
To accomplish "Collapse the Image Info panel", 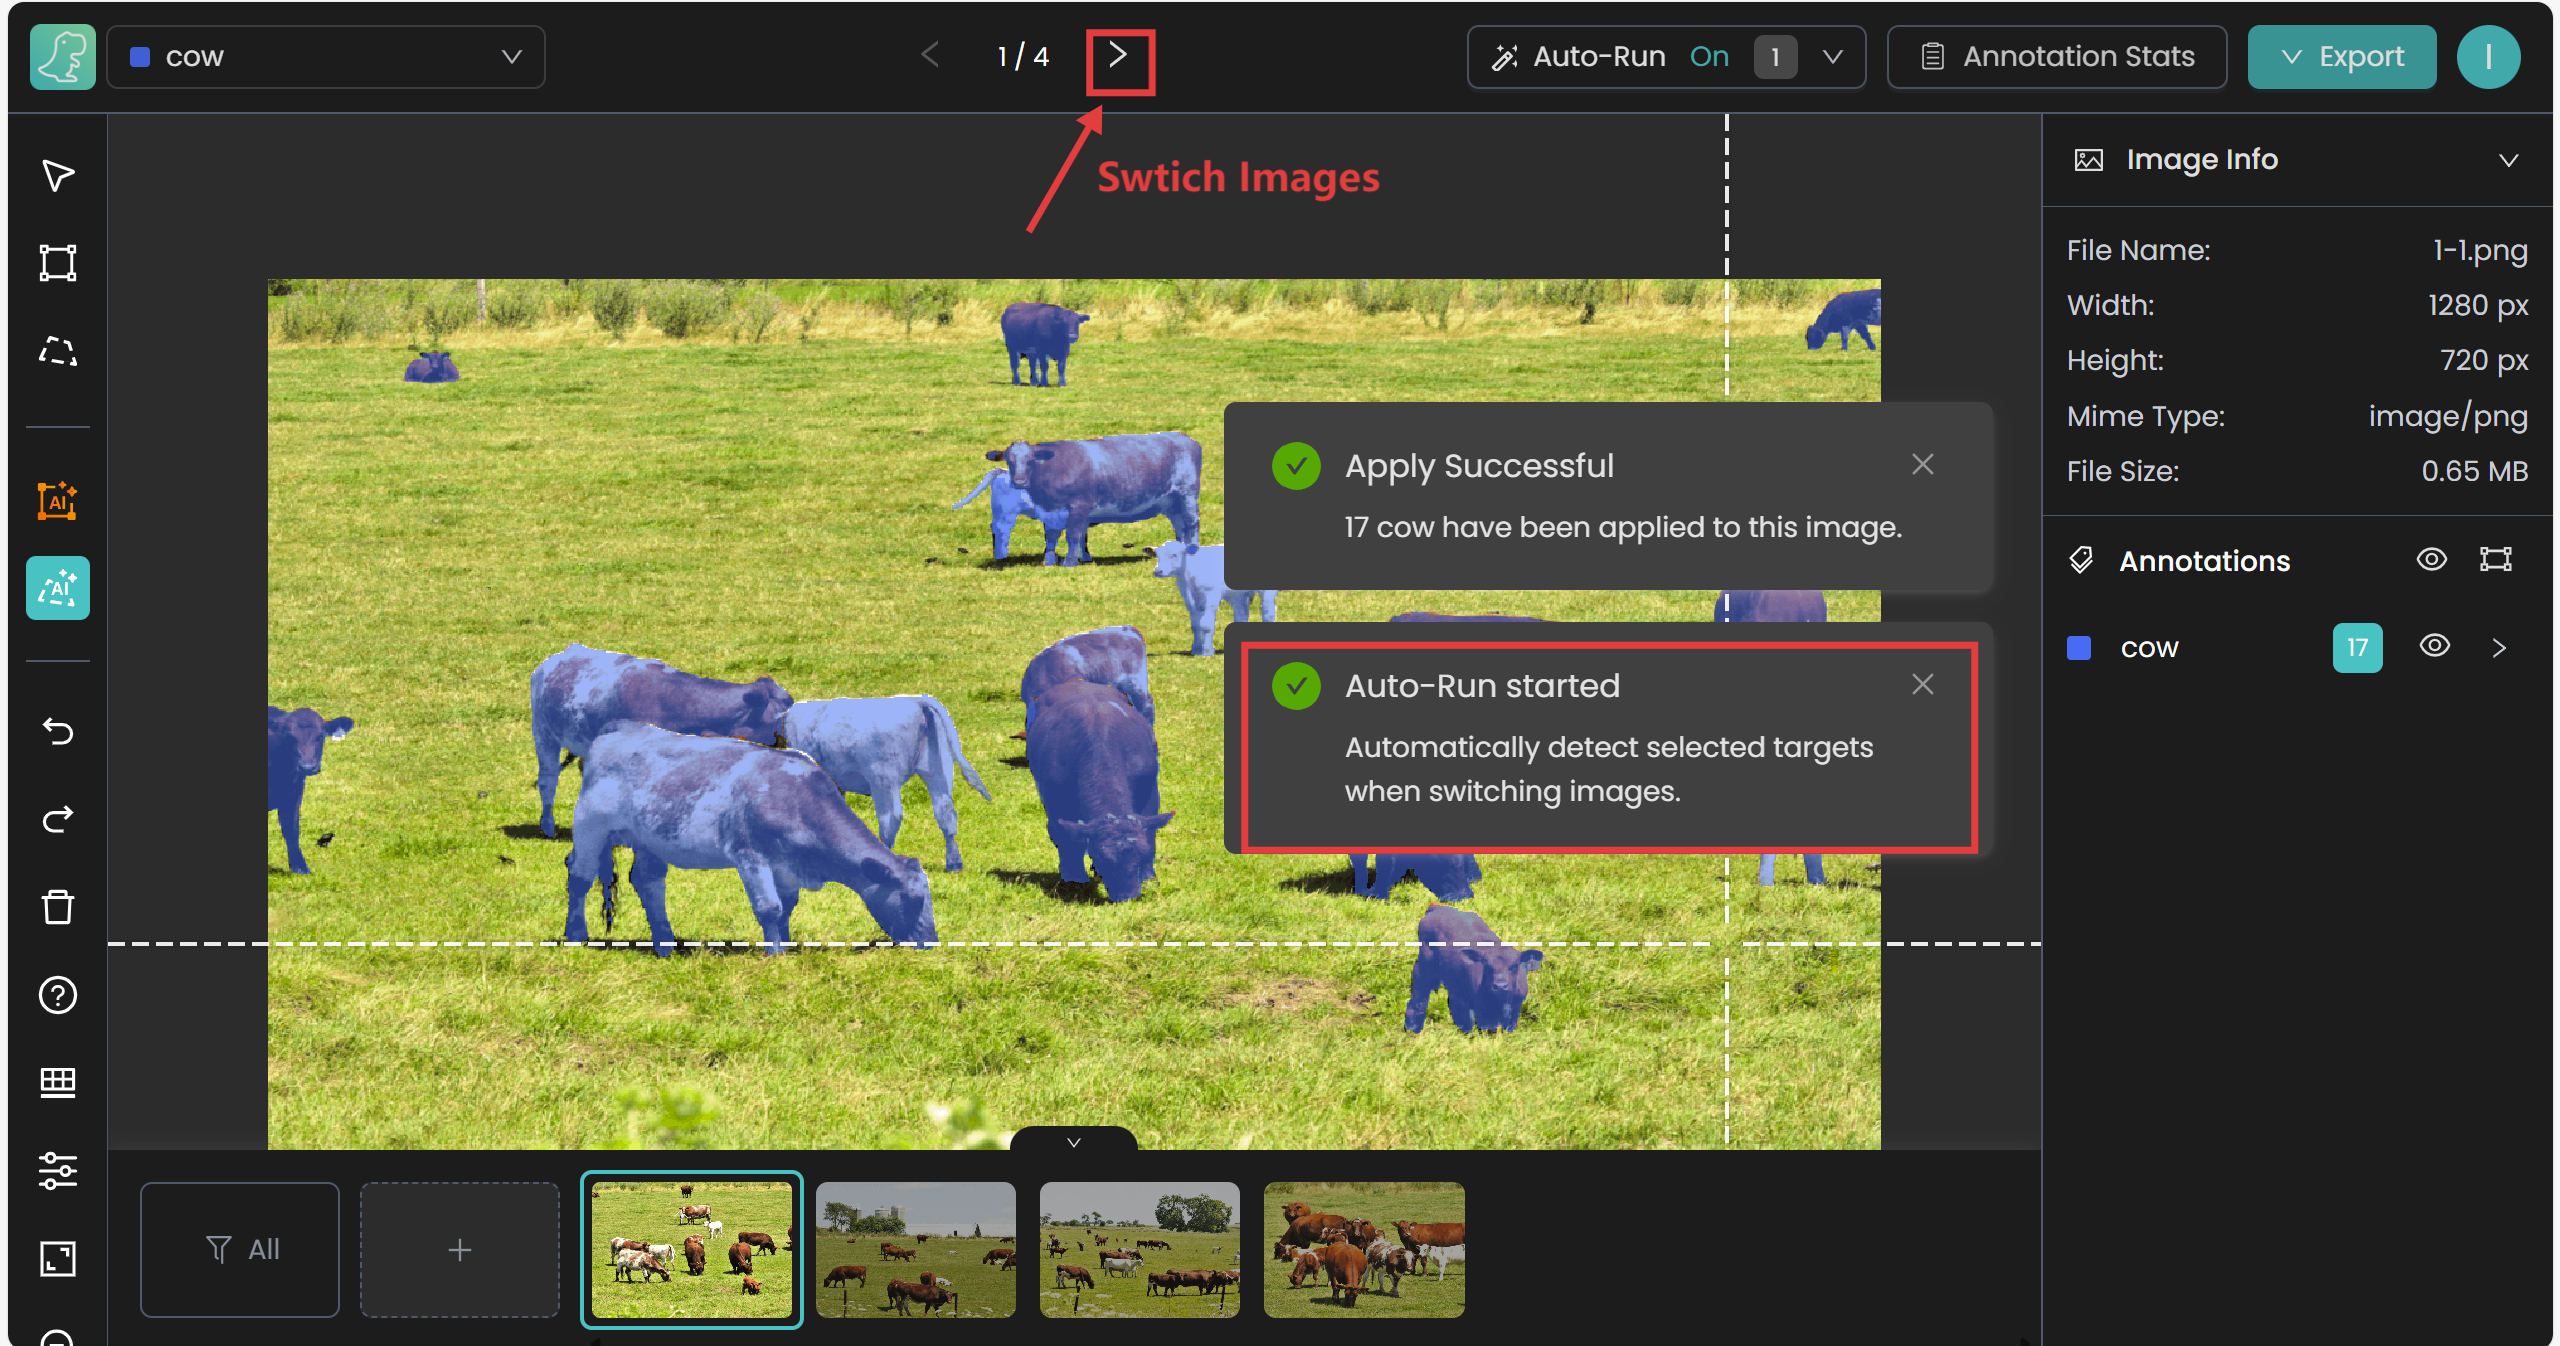I will [2508, 160].
